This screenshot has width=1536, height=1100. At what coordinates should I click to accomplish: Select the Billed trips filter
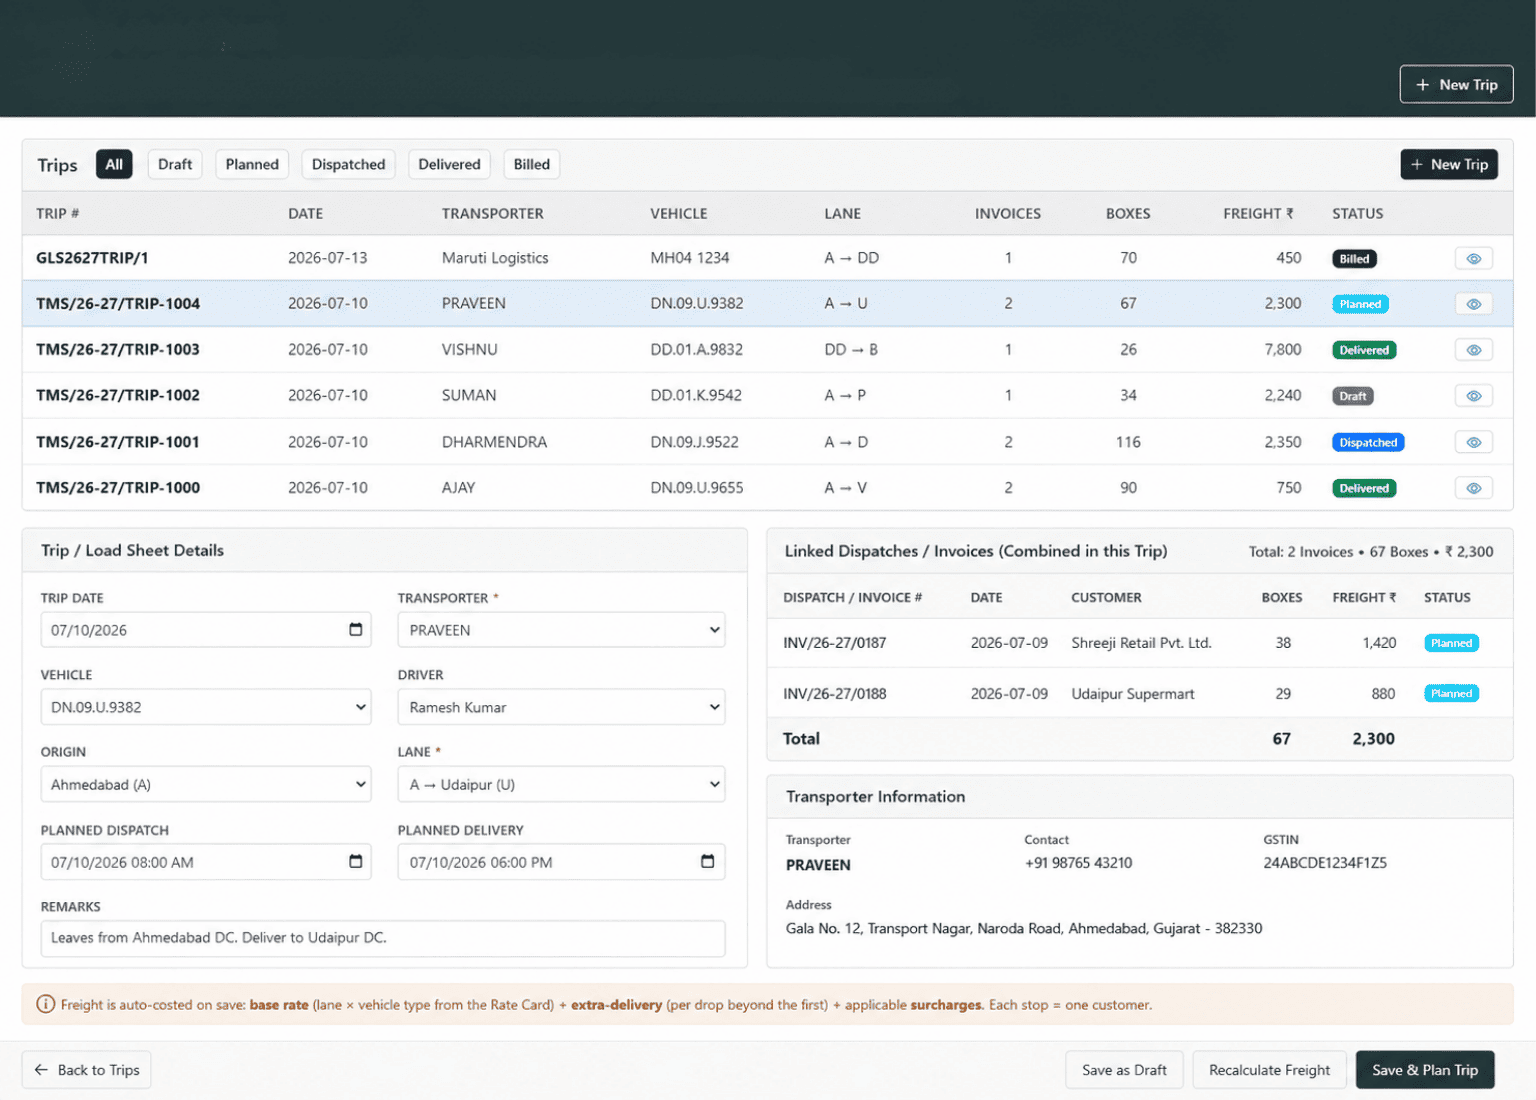[532, 164]
